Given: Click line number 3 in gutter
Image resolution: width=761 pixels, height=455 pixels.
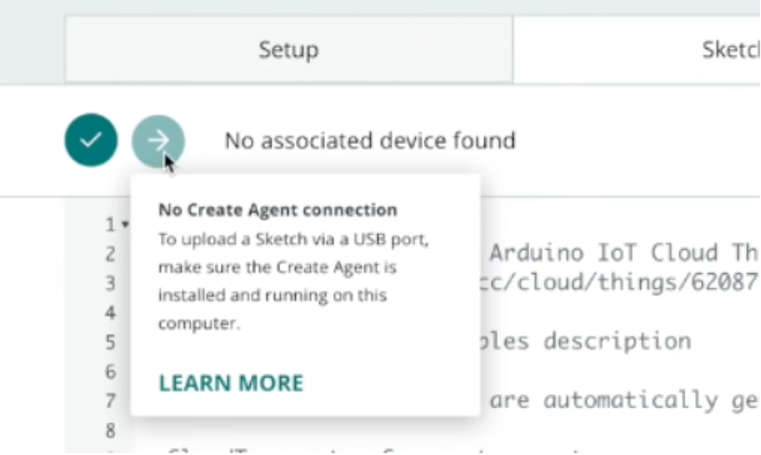Looking at the screenshot, I should [x=110, y=283].
